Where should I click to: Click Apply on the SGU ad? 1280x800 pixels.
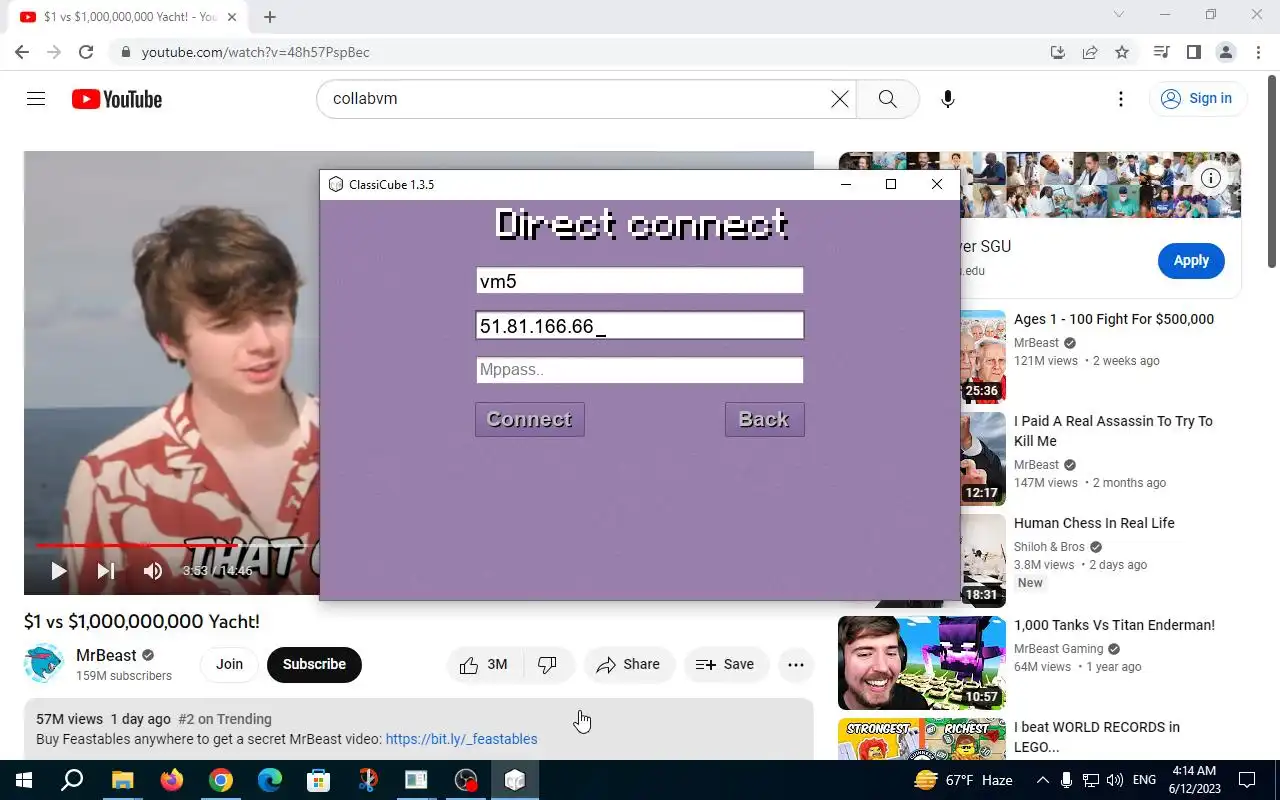point(1191,260)
